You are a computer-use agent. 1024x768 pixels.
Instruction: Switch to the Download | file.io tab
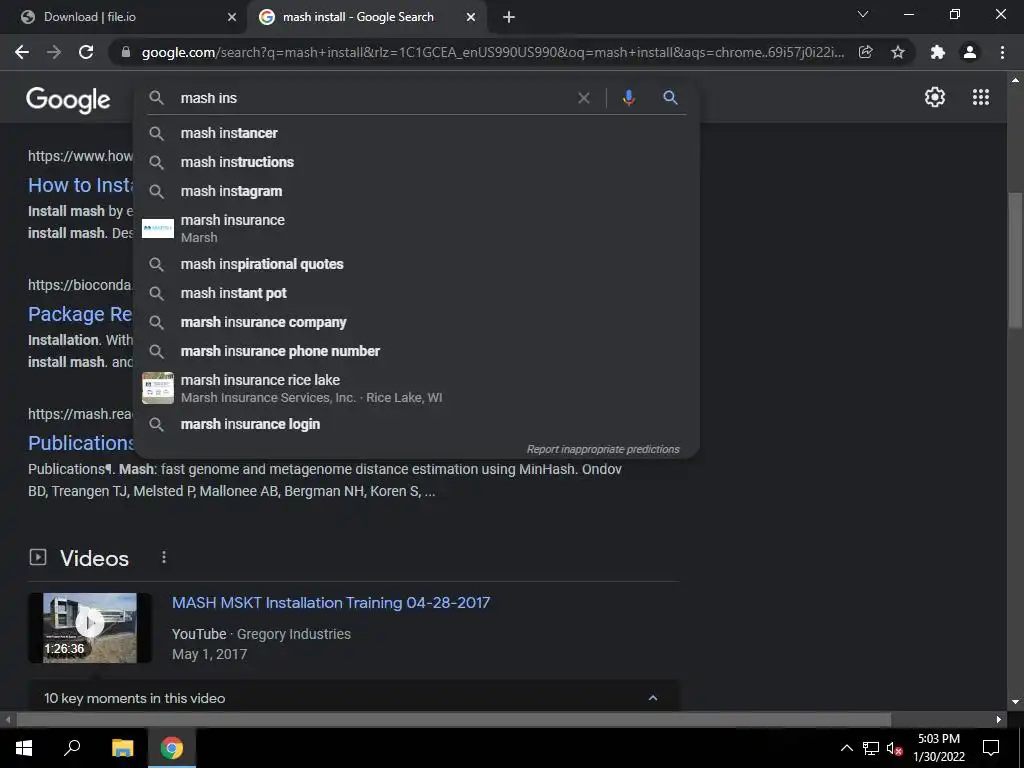pyautogui.click(x=126, y=18)
